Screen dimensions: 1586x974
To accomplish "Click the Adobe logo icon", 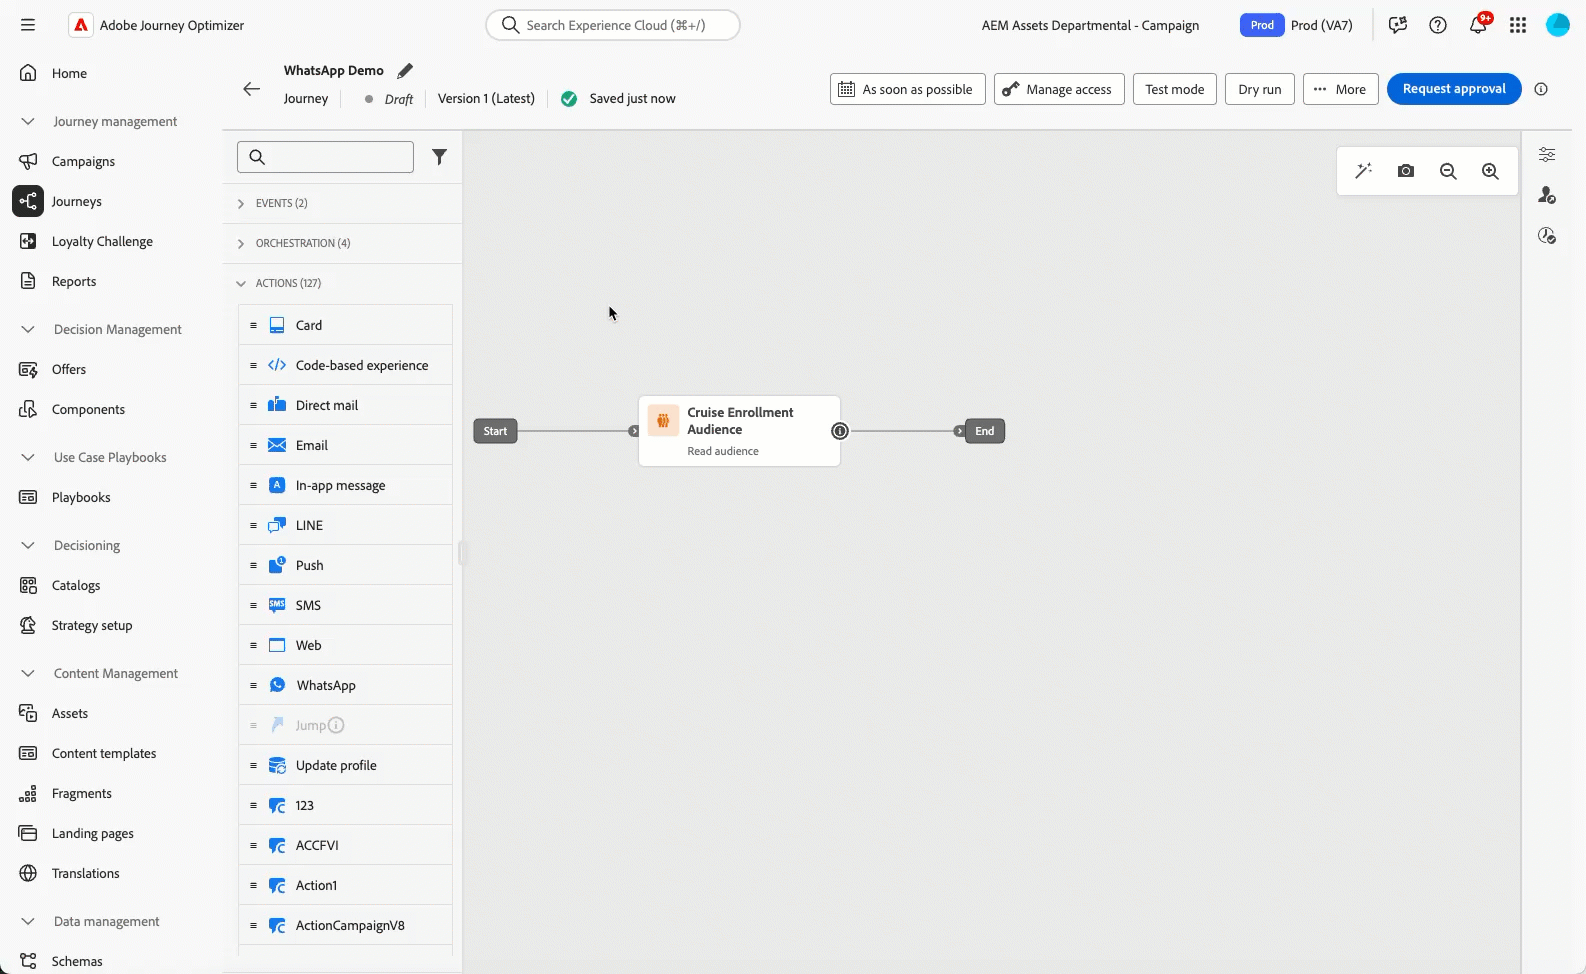I will 81,25.
